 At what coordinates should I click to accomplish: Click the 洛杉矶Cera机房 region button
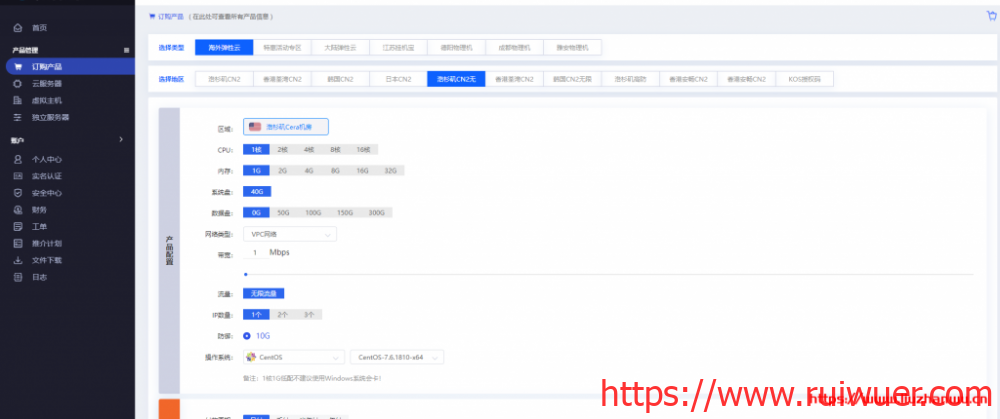286,127
